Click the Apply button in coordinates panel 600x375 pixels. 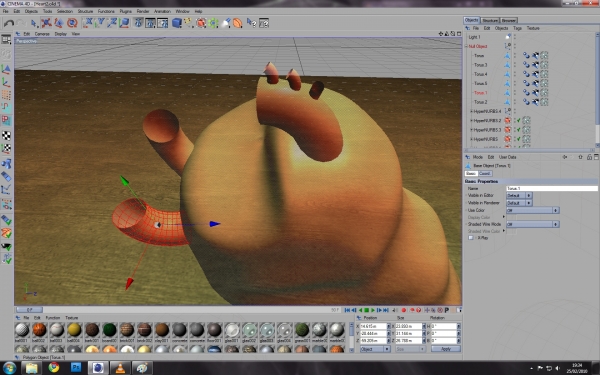[x=446, y=349]
